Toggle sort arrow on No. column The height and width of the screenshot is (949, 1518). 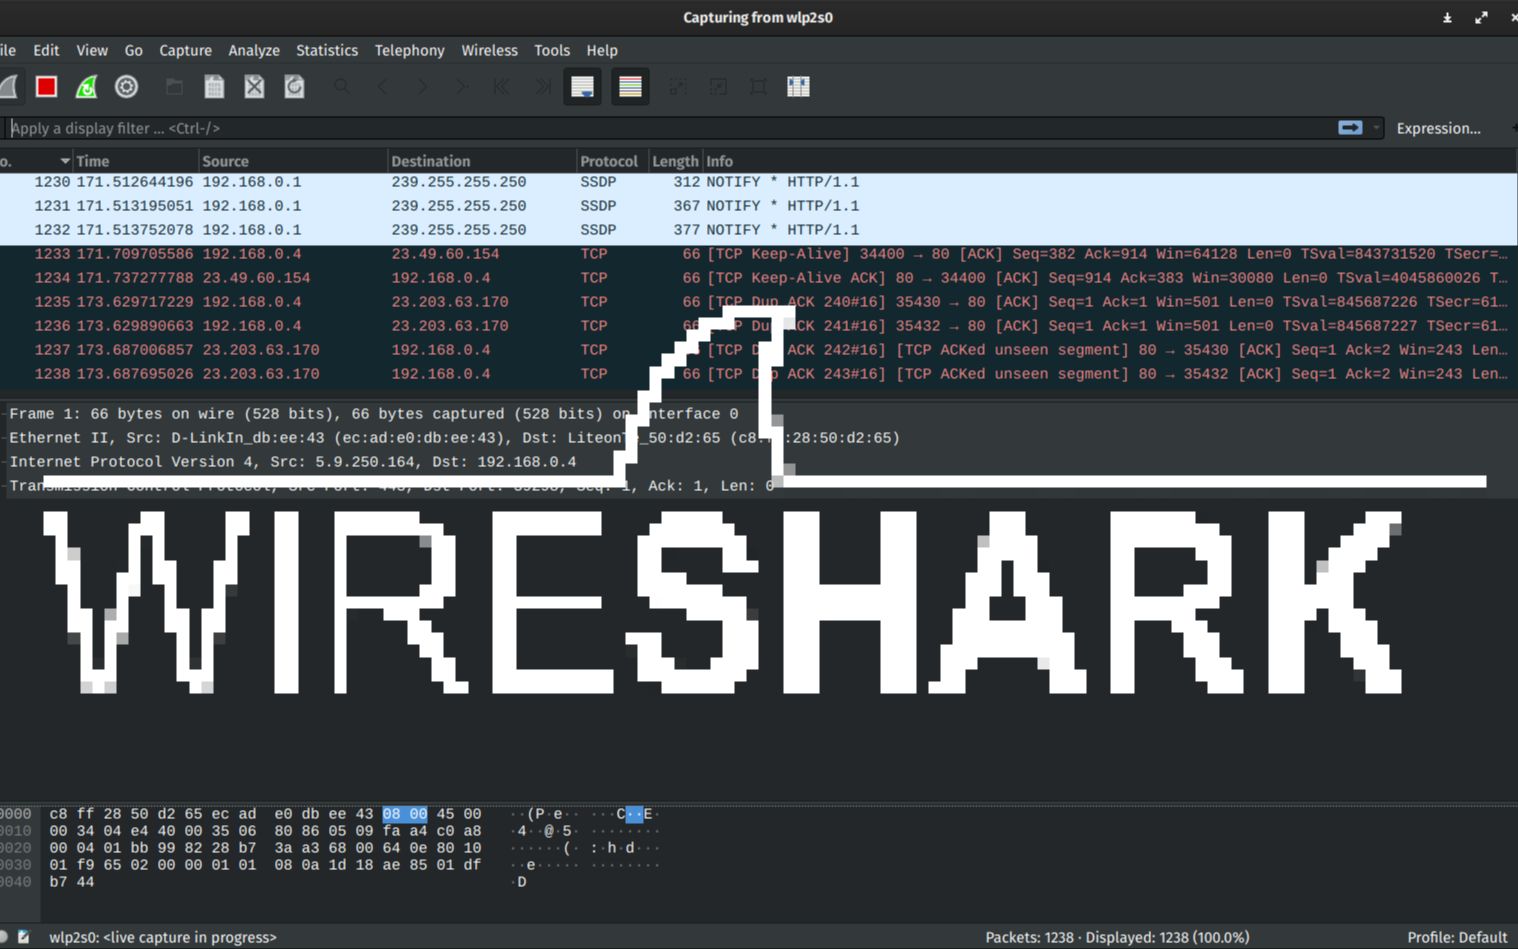[x=65, y=161]
